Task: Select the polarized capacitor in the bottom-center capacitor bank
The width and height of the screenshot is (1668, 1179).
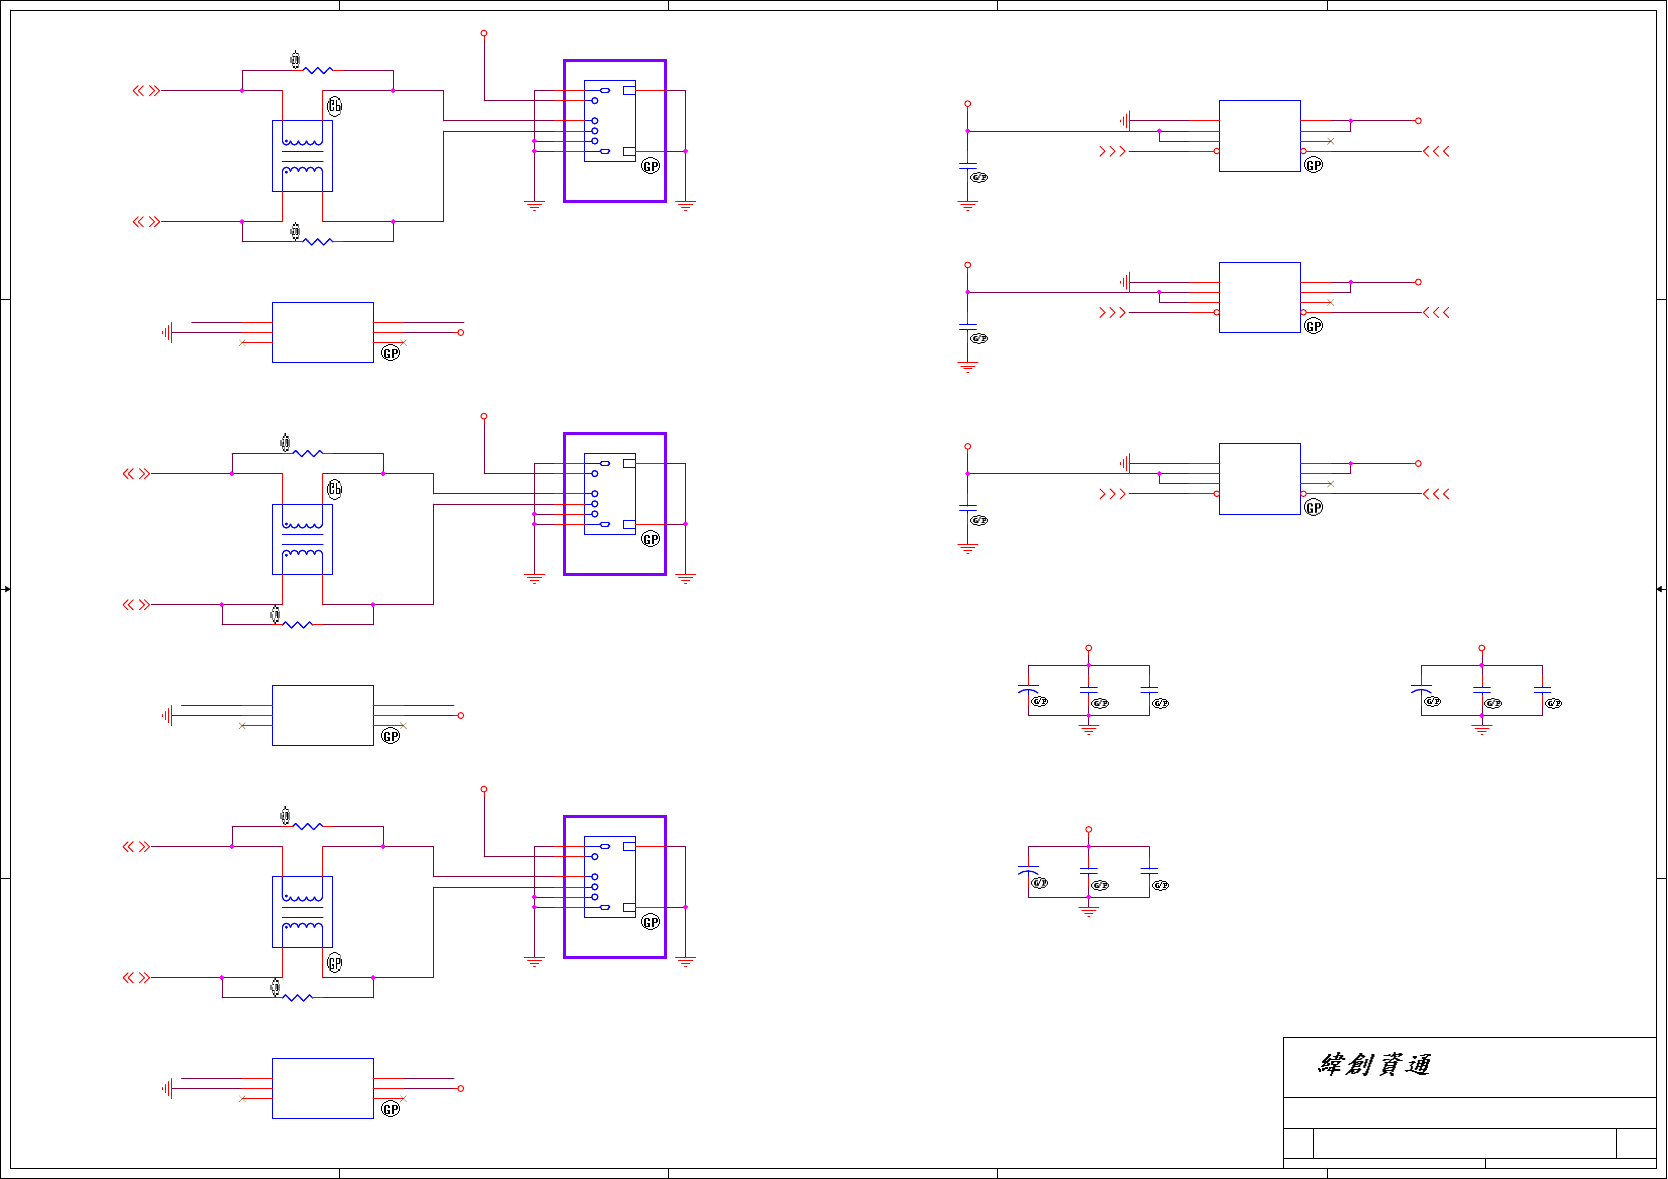Action: (1028, 870)
